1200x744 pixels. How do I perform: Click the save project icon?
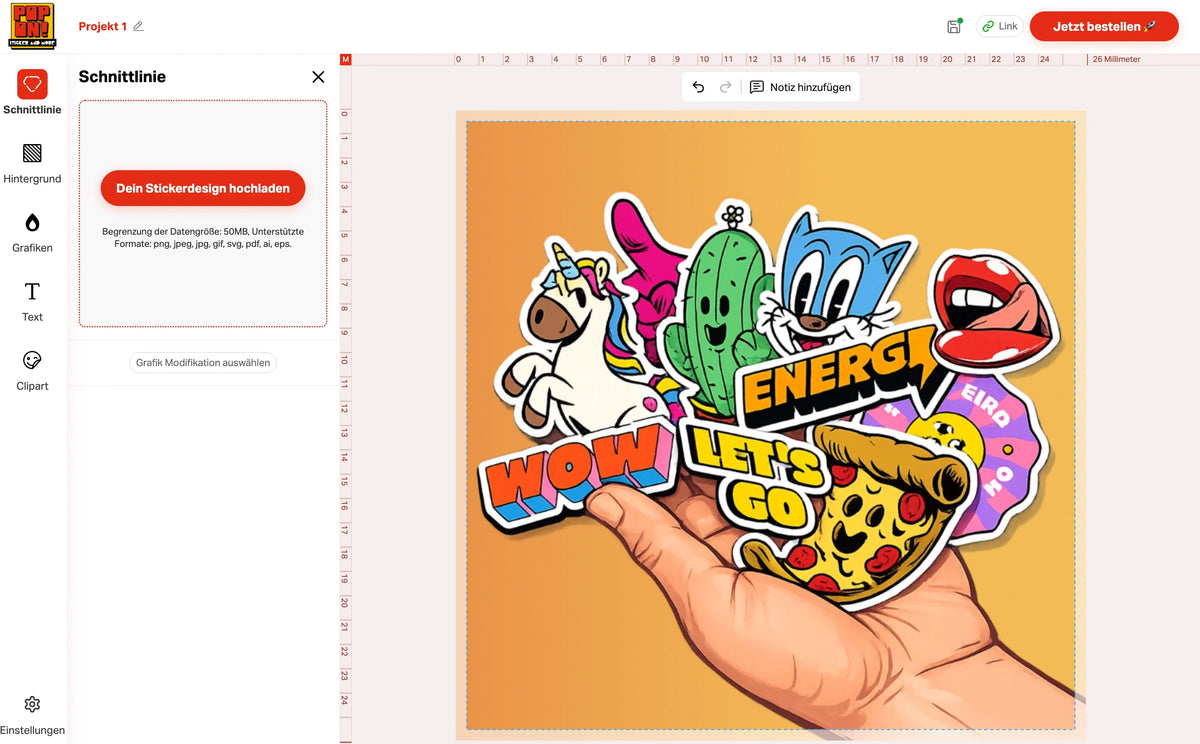click(x=953, y=26)
